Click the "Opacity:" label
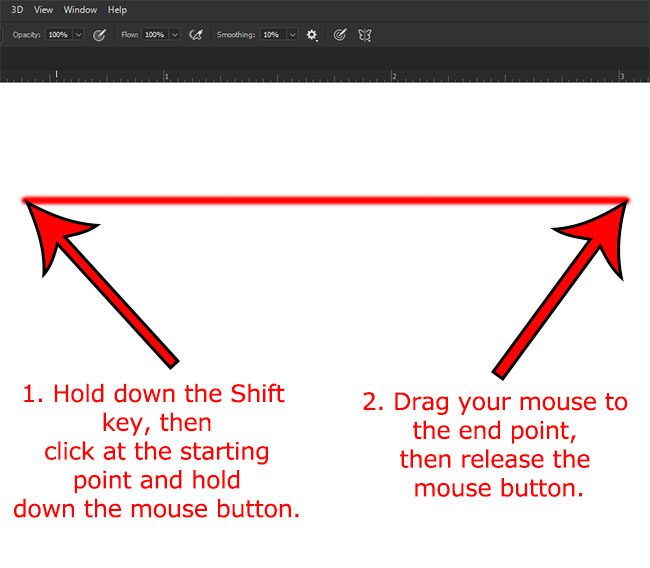 26,34
